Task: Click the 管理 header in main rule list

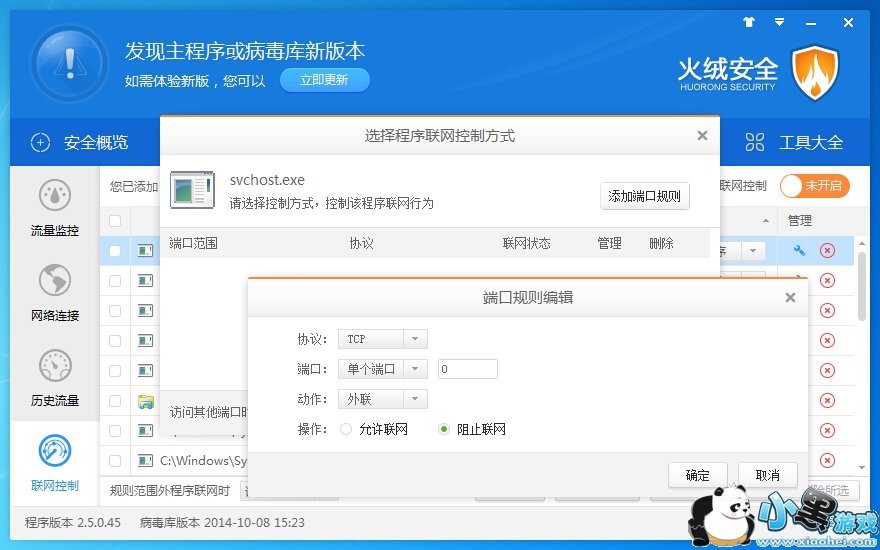Action: [x=800, y=221]
